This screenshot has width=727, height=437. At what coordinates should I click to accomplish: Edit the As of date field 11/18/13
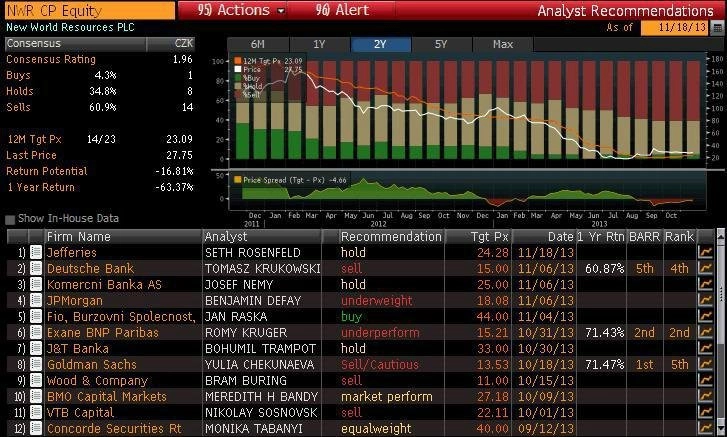click(676, 27)
